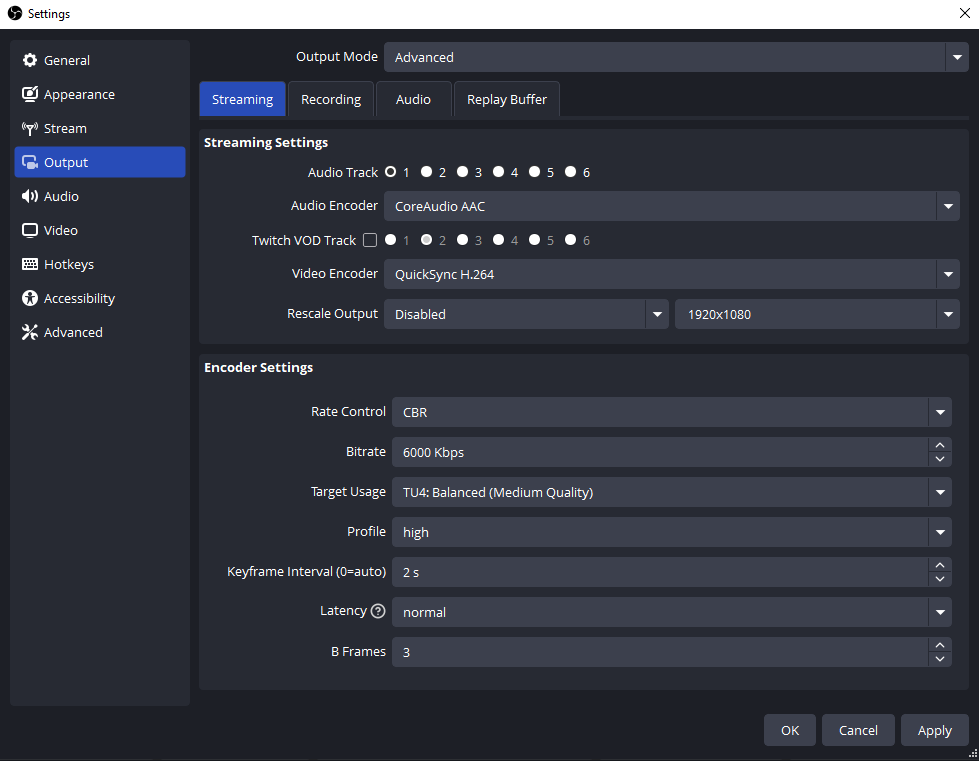Enable the Twitch VOD Track checkbox
Image resolution: width=979 pixels, height=761 pixels.
coord(369,240)
